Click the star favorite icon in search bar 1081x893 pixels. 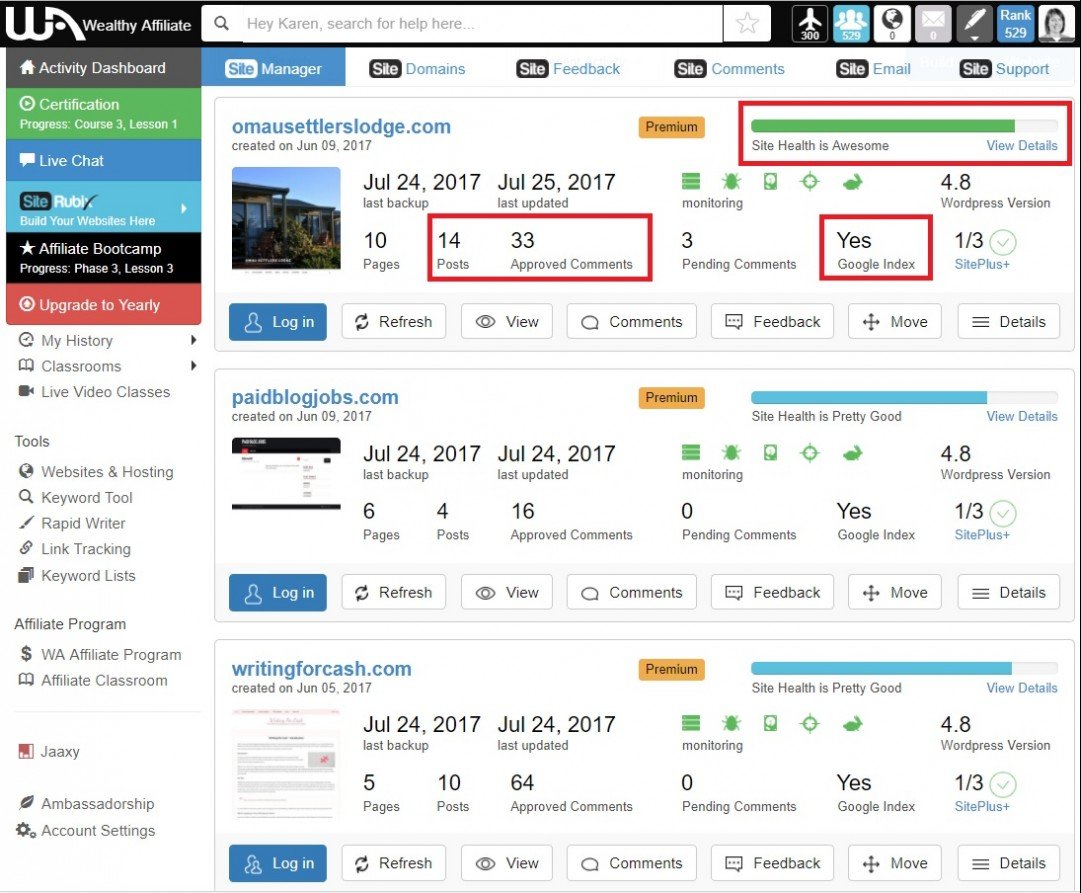click(747, 23)
